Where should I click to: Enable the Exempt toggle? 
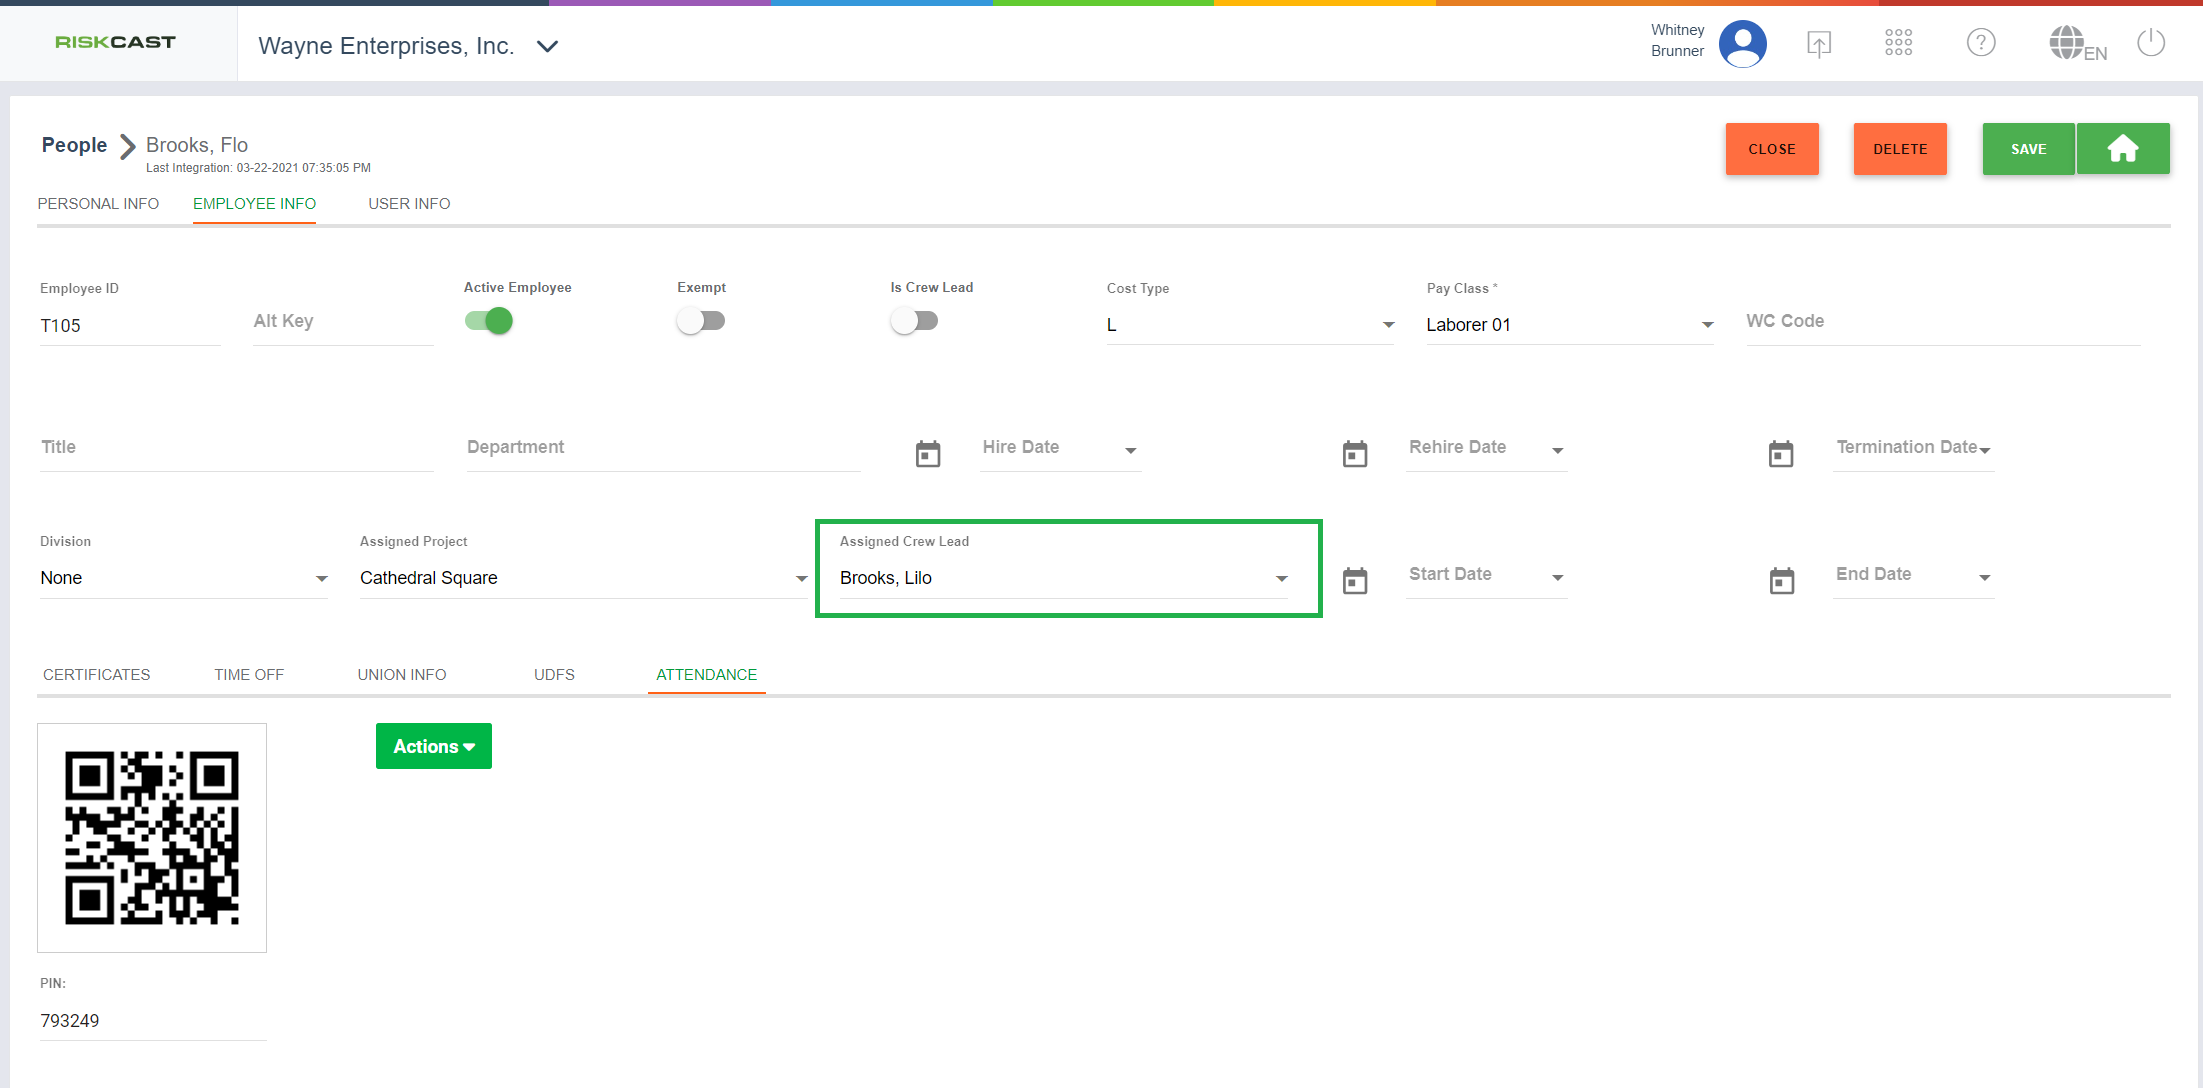point(701,321)
